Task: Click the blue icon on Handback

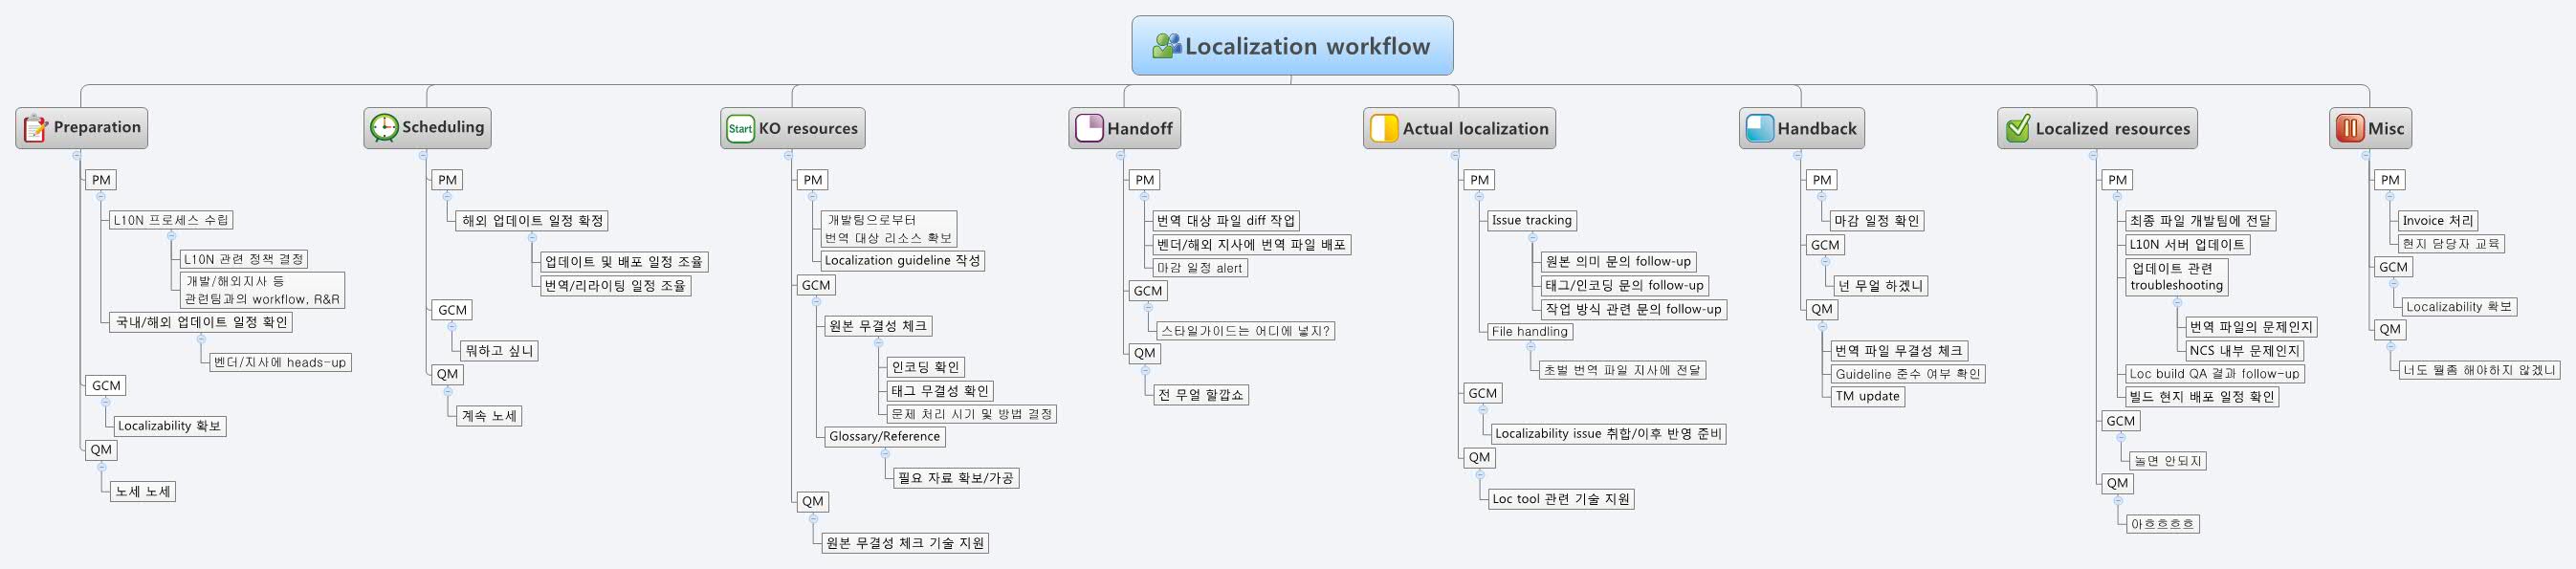Action: pyautogui.click(x=1759, y=128)
